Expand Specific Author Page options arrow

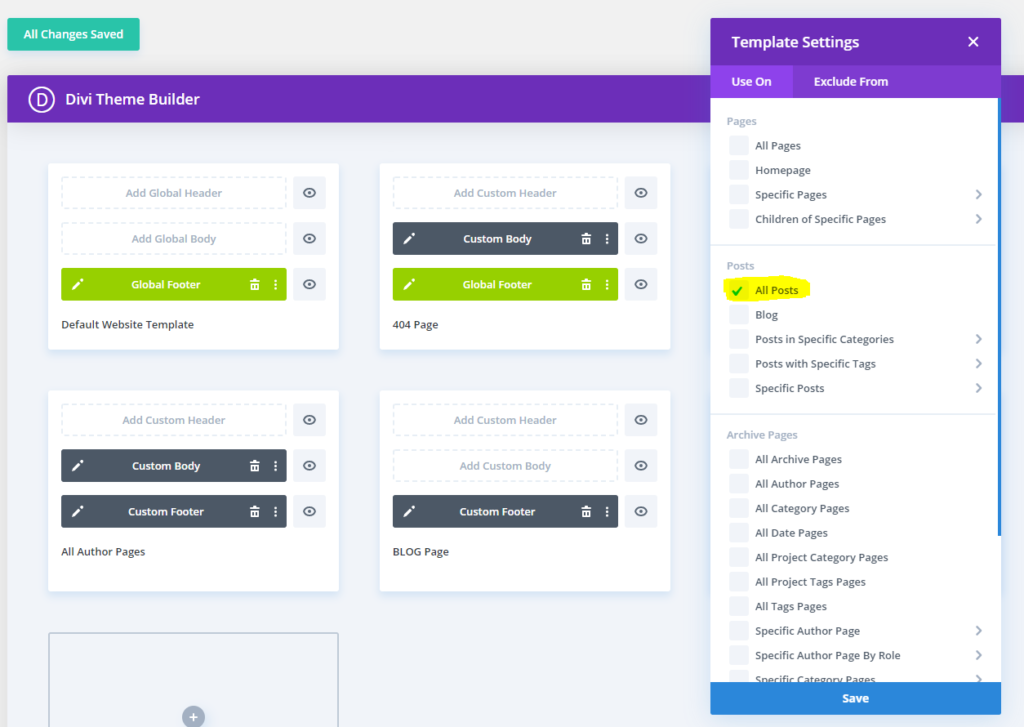(978, 631)
